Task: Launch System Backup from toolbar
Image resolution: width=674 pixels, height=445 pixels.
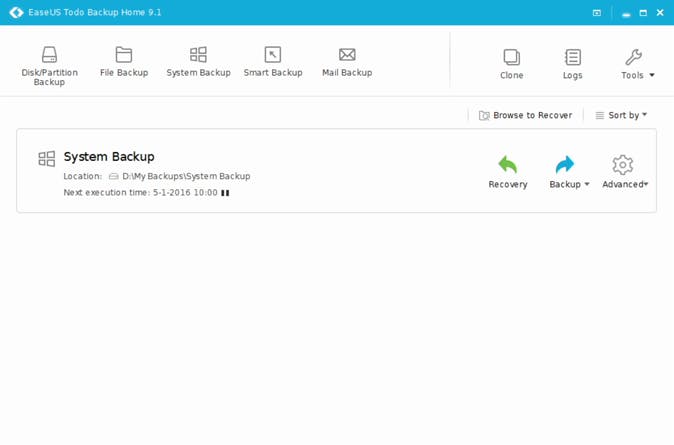Action: point(198,62)
